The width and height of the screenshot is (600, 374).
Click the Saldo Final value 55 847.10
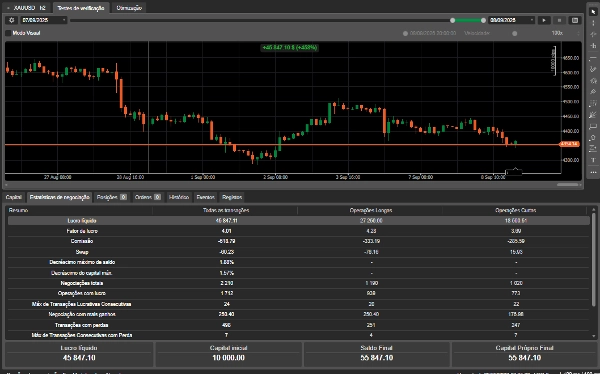pyautogui.click(x=377, y=358)
